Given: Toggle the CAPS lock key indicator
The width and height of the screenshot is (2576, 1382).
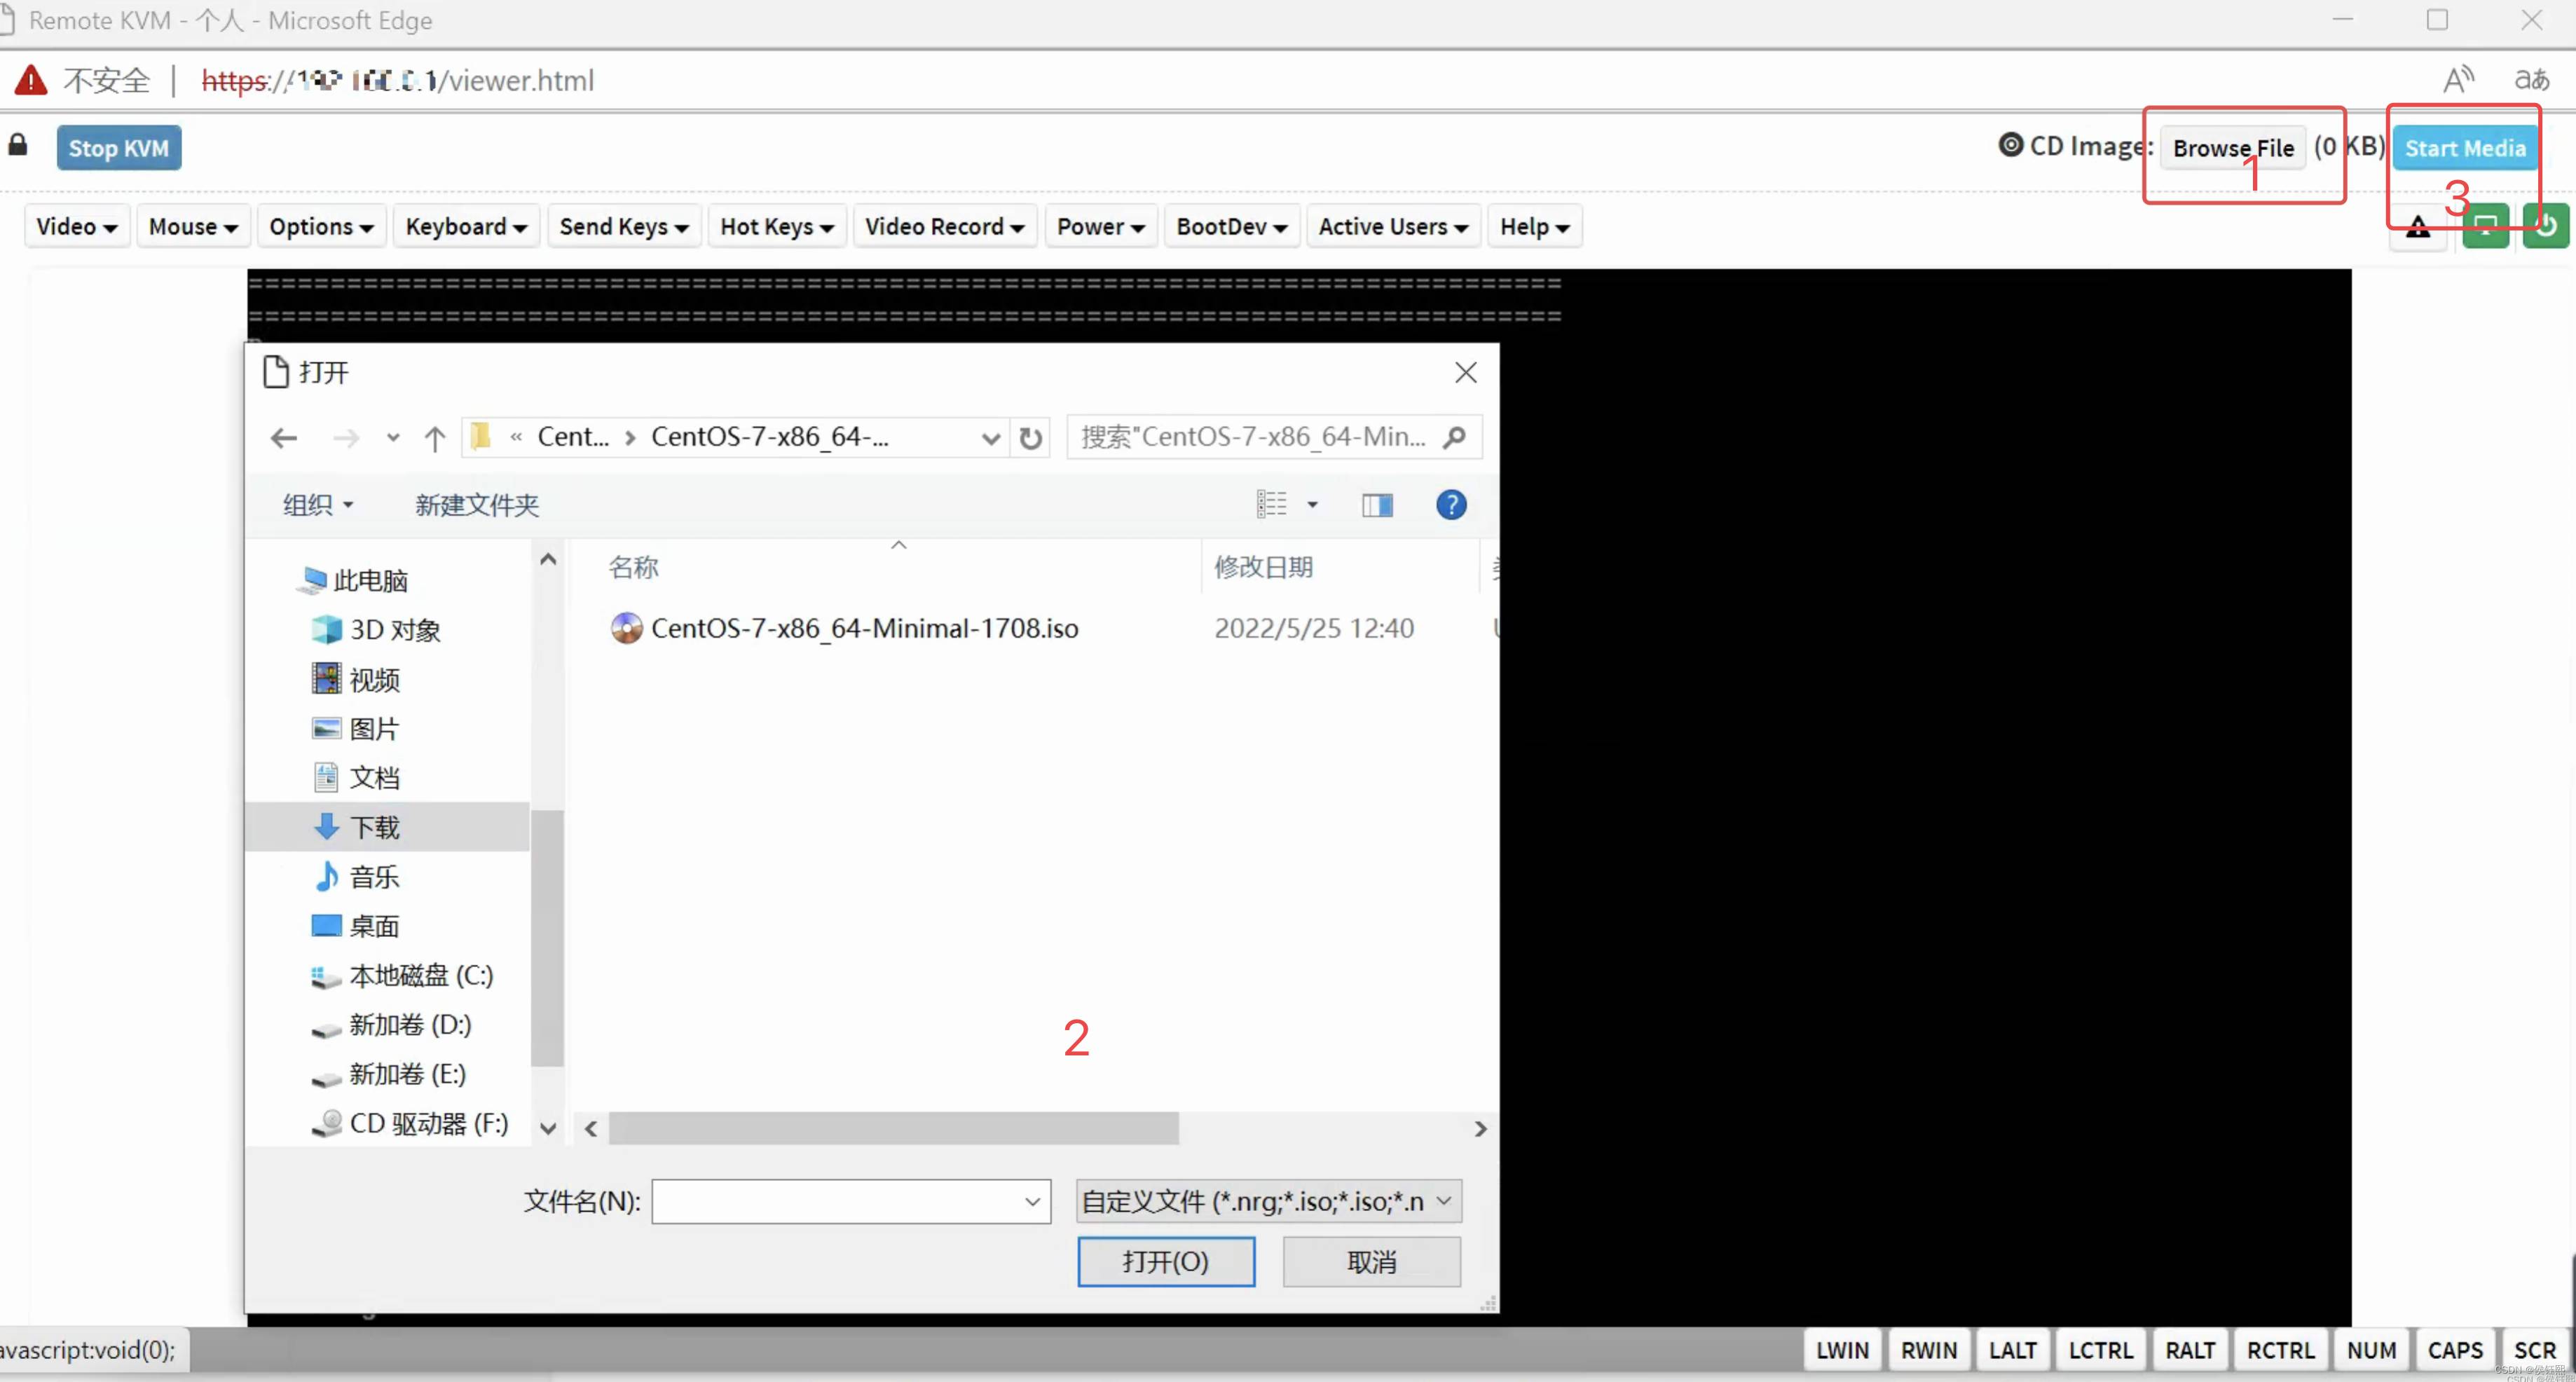Looking at the screenshot, I should click(x=2455, y=1350).
